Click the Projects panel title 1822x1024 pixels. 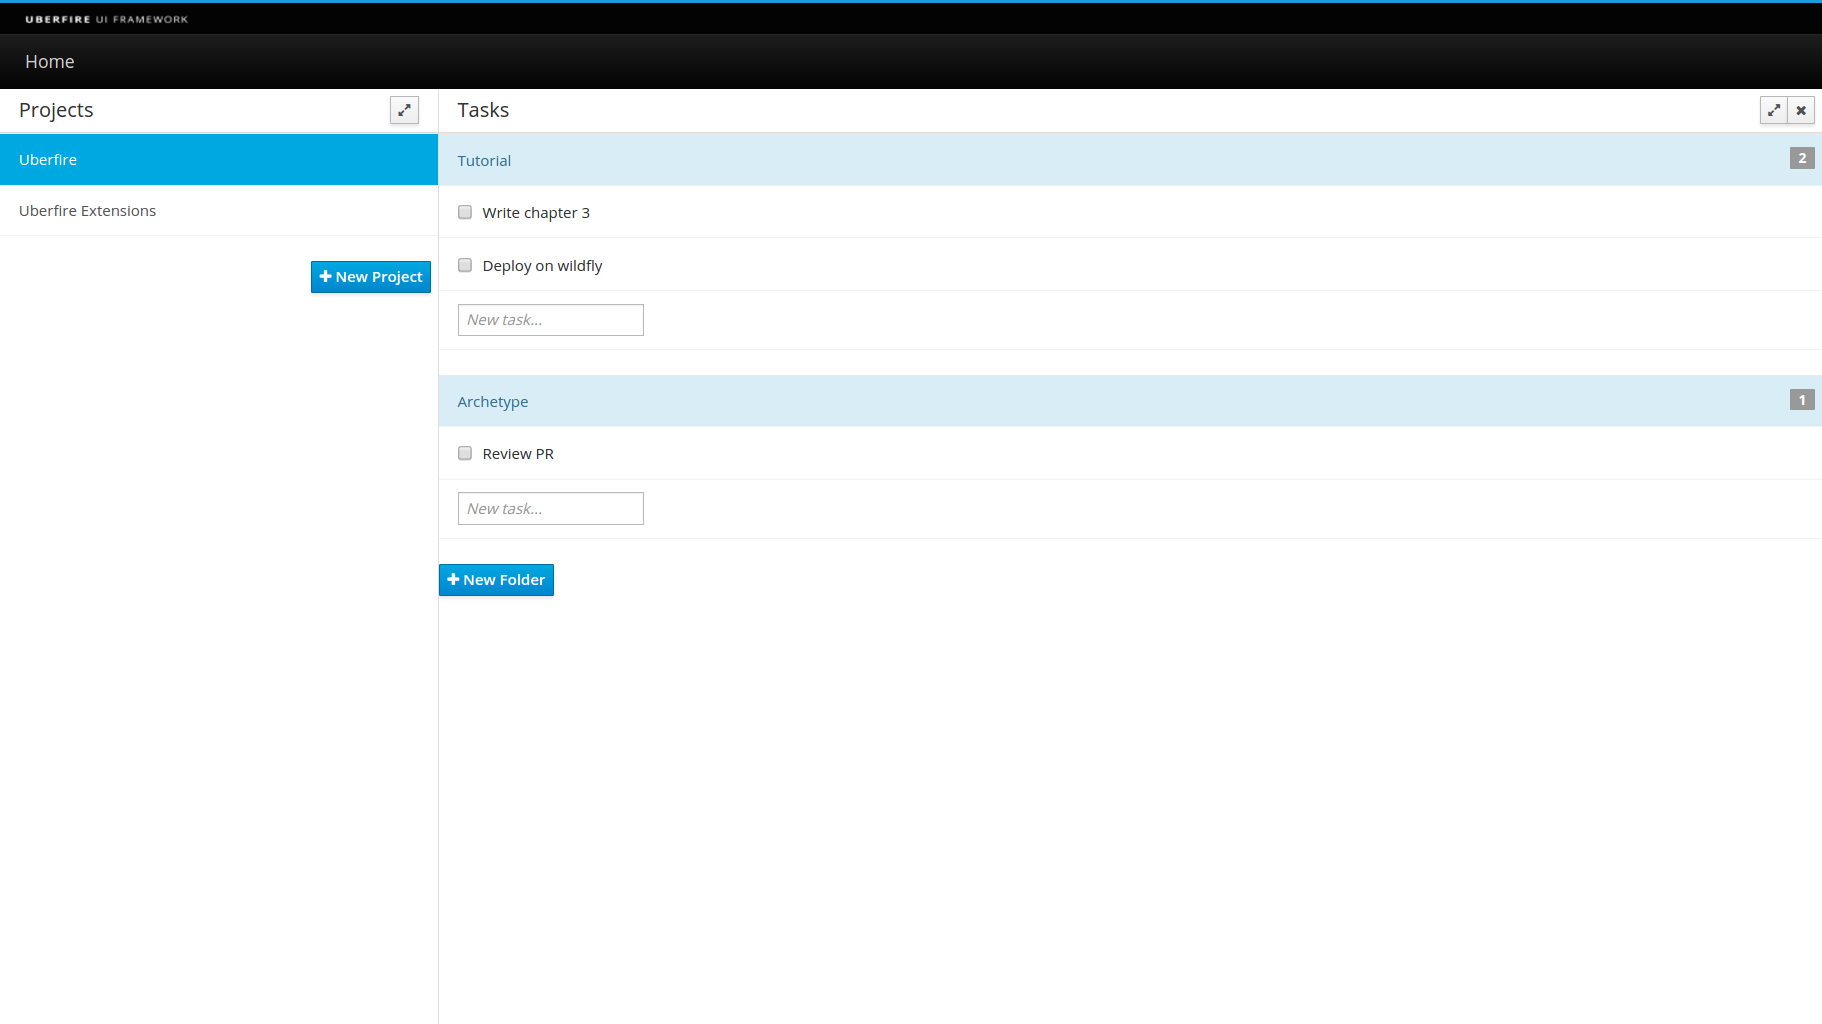pos(56,110)
